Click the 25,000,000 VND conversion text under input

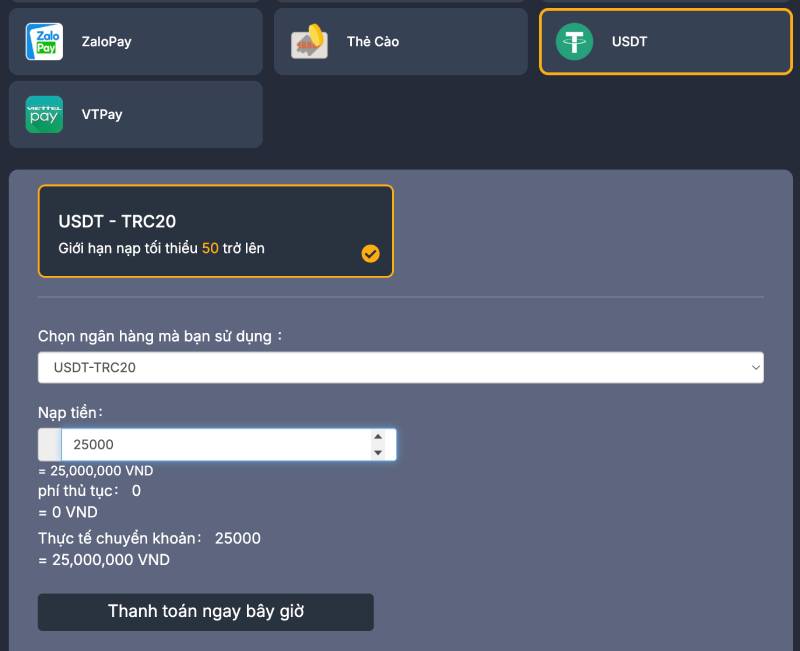96,470
